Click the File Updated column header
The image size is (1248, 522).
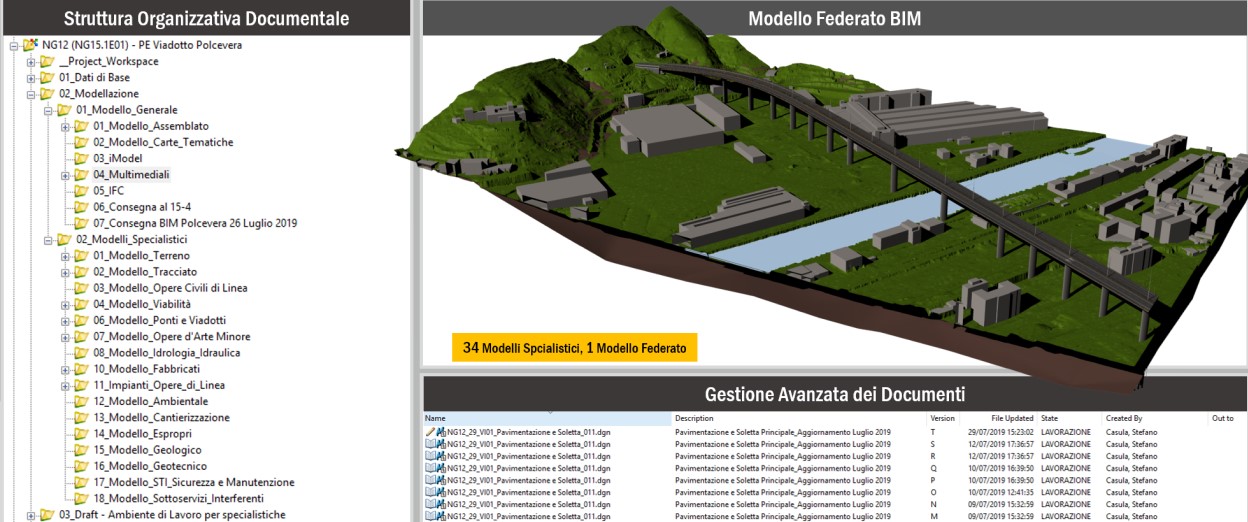click(x=1012, y=418)
